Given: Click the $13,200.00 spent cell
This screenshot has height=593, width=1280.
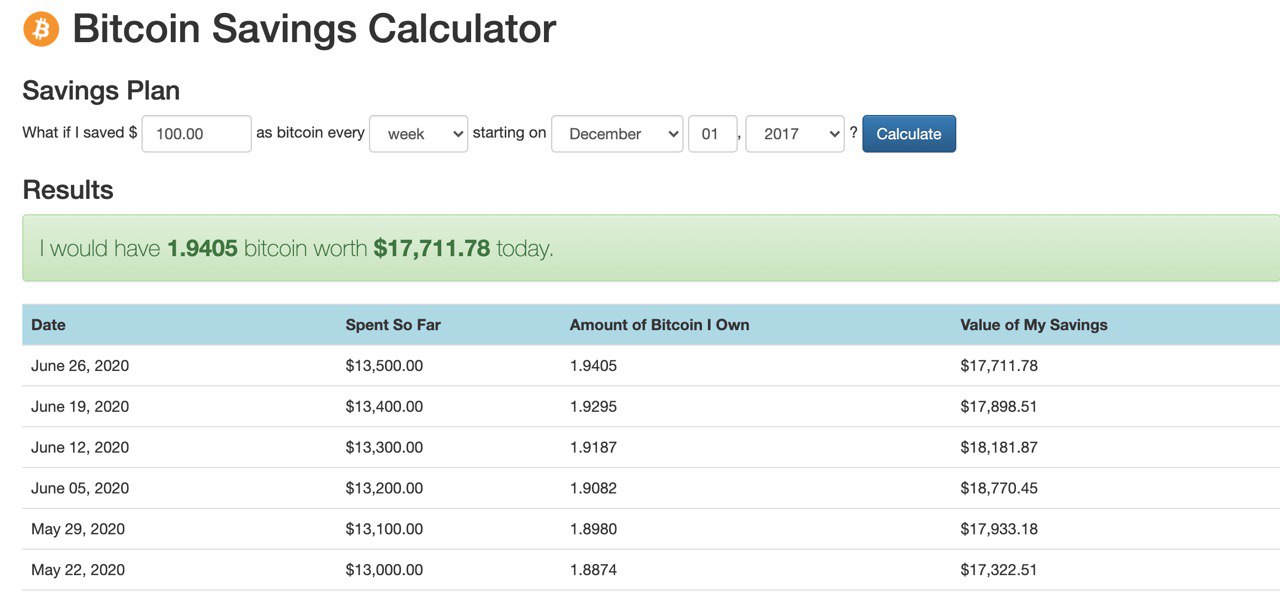Looking at the screenshot, I should click(384, 489).
